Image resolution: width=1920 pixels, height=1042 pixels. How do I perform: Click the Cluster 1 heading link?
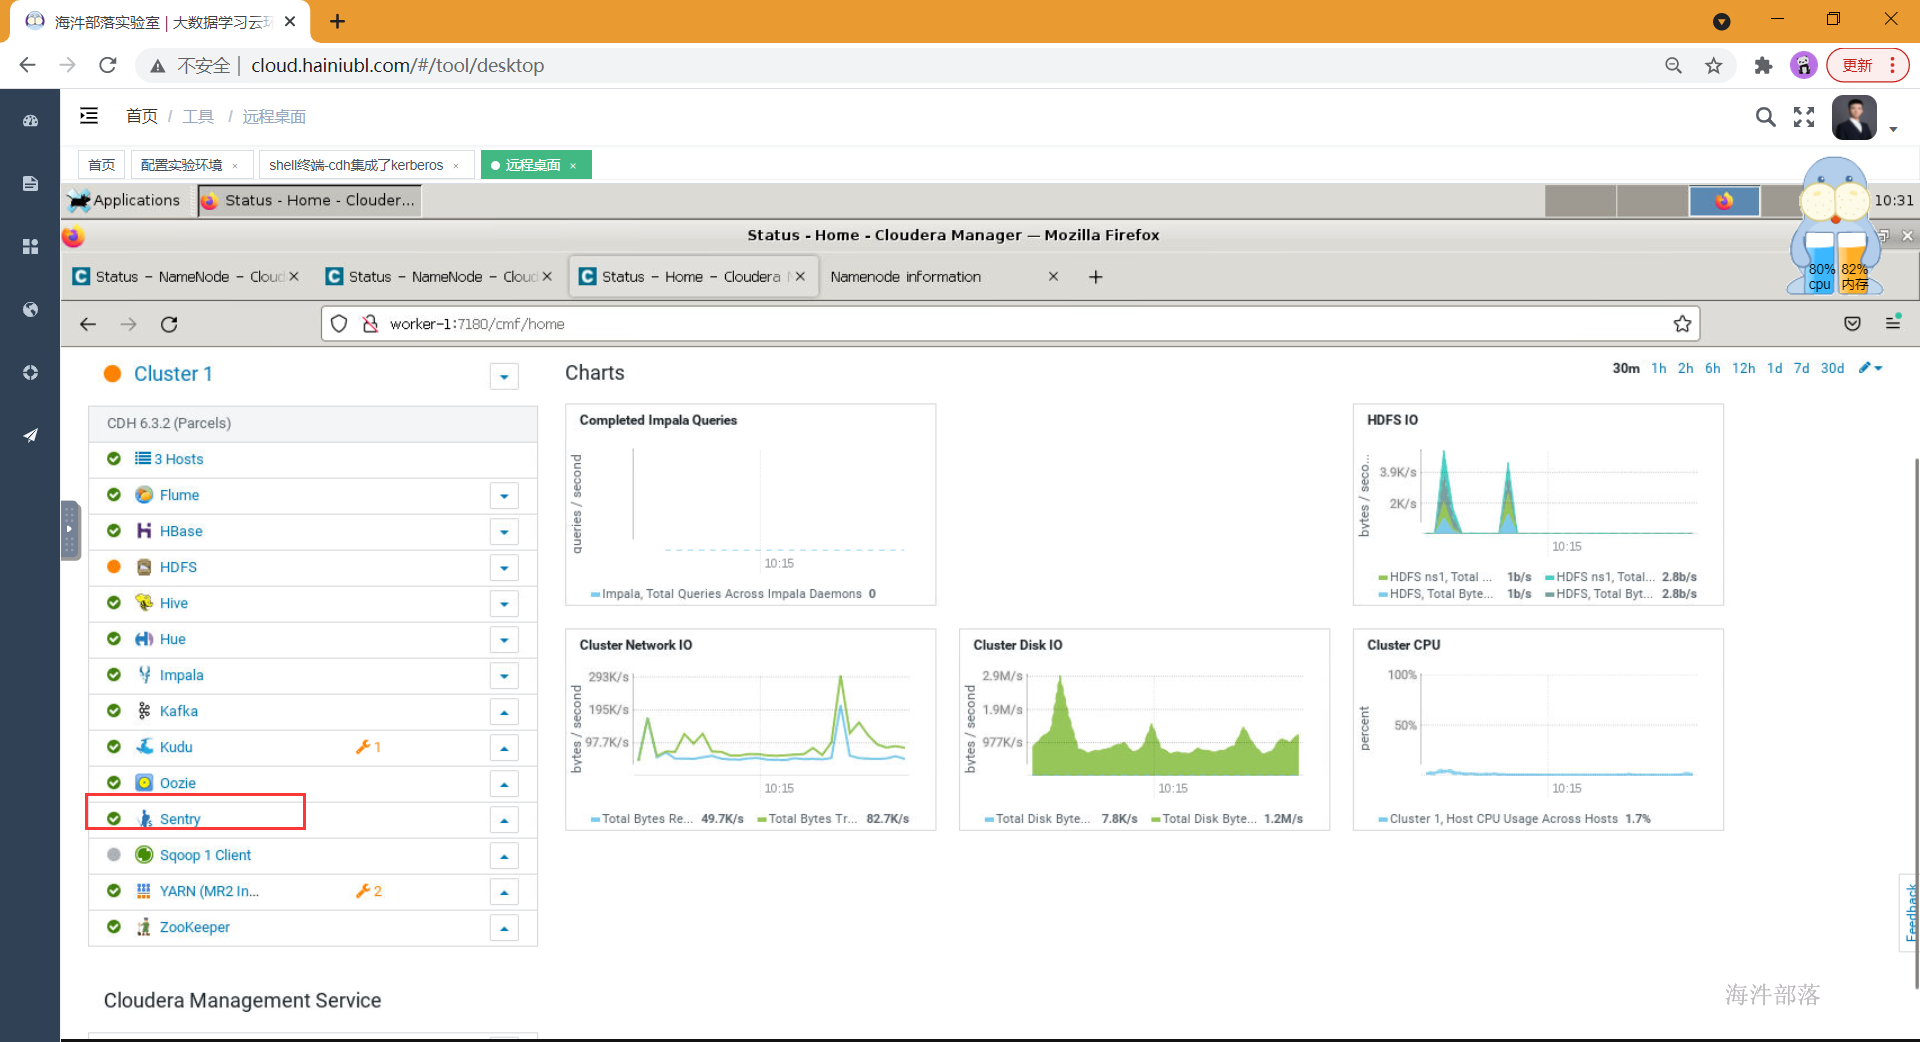point(173,374)
